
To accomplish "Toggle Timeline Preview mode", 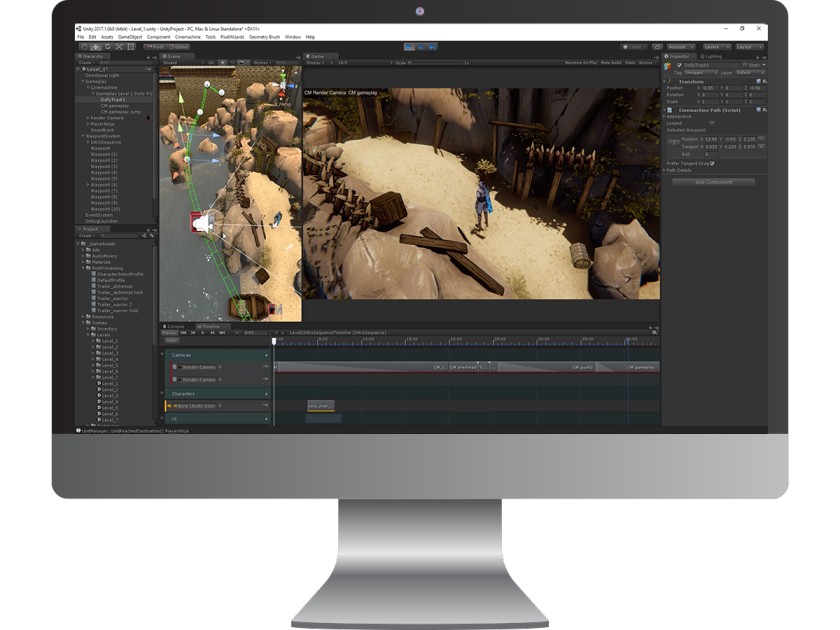I will [x=169, y=333].
